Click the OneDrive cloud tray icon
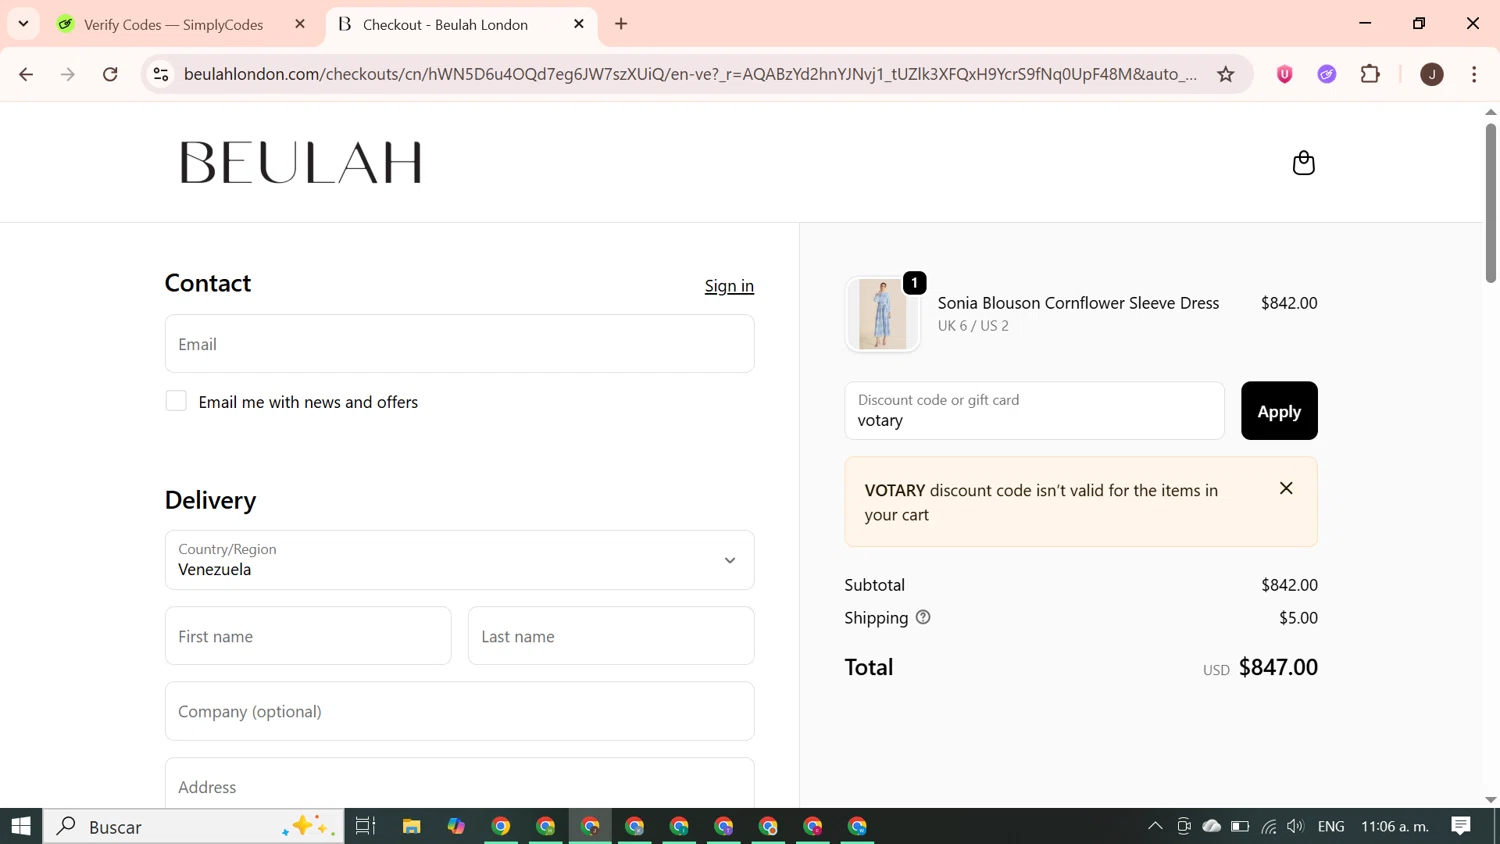 point(1211,826)
